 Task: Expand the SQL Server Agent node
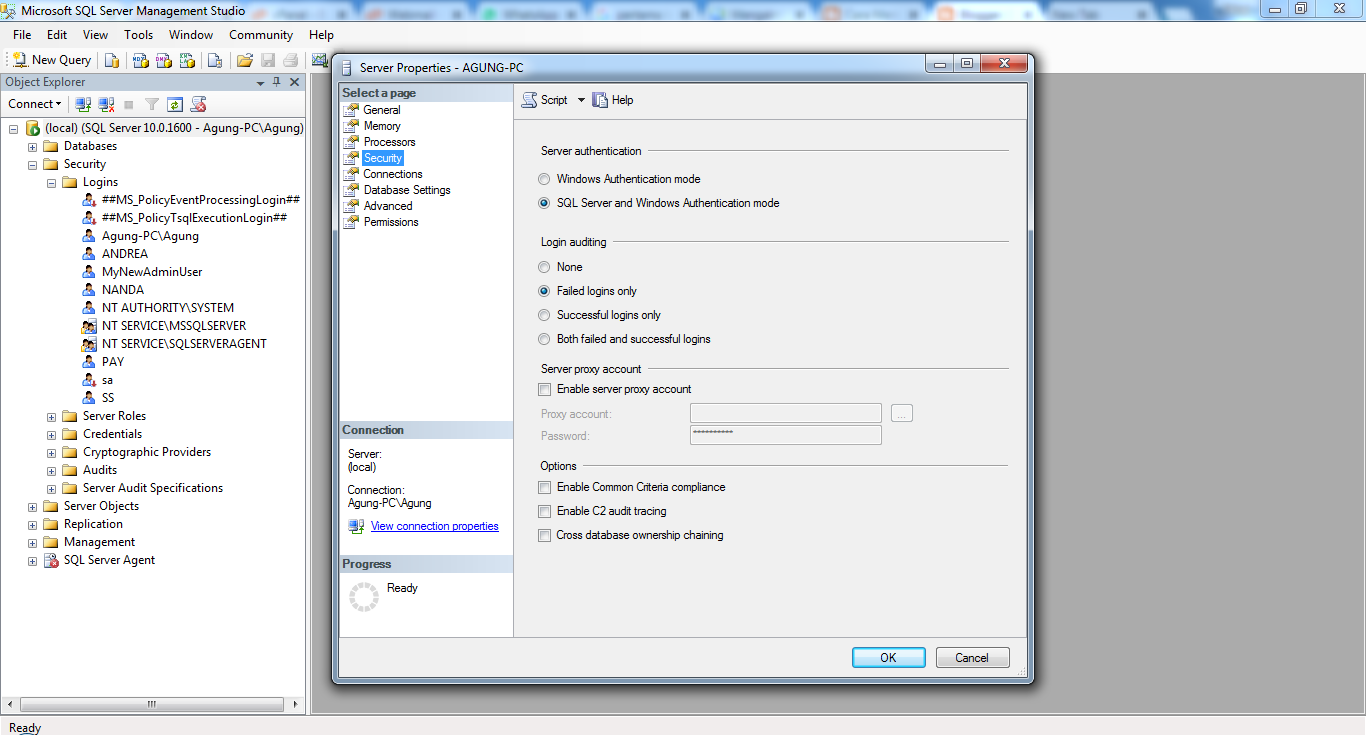(33, 560)
